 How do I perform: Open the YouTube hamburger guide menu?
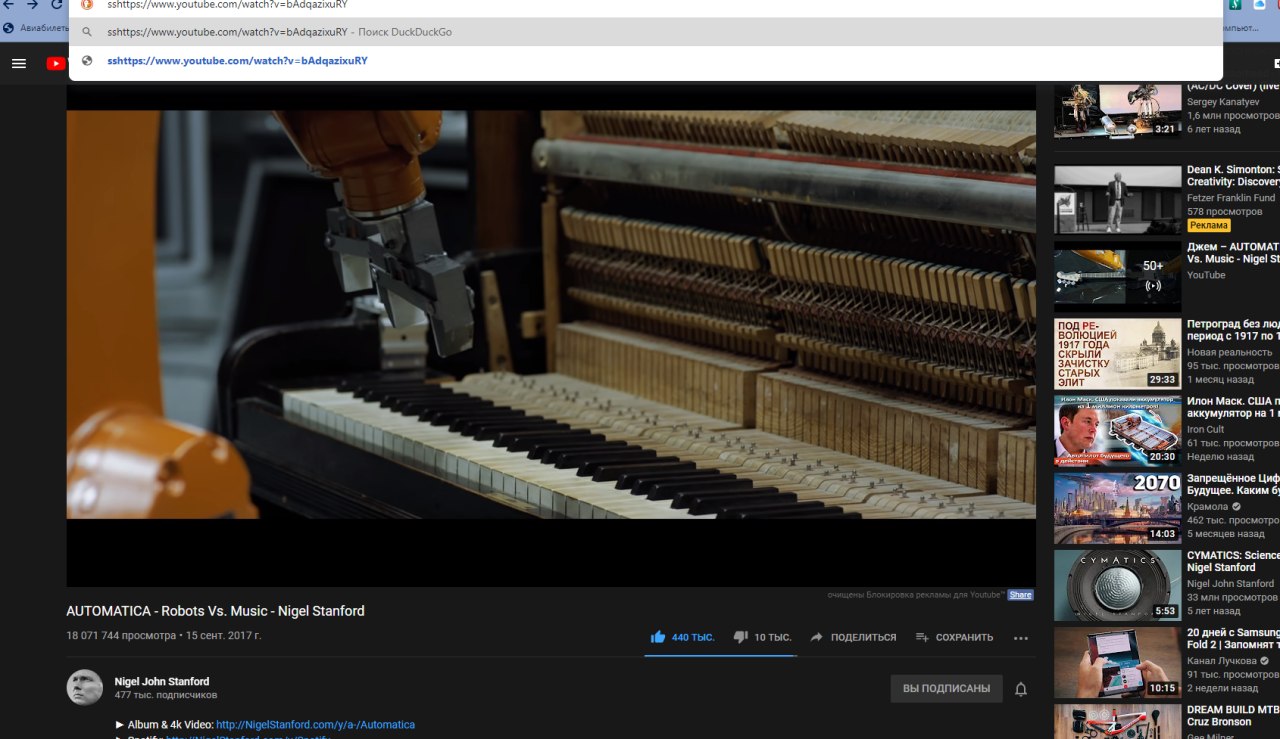click(18, 63)
